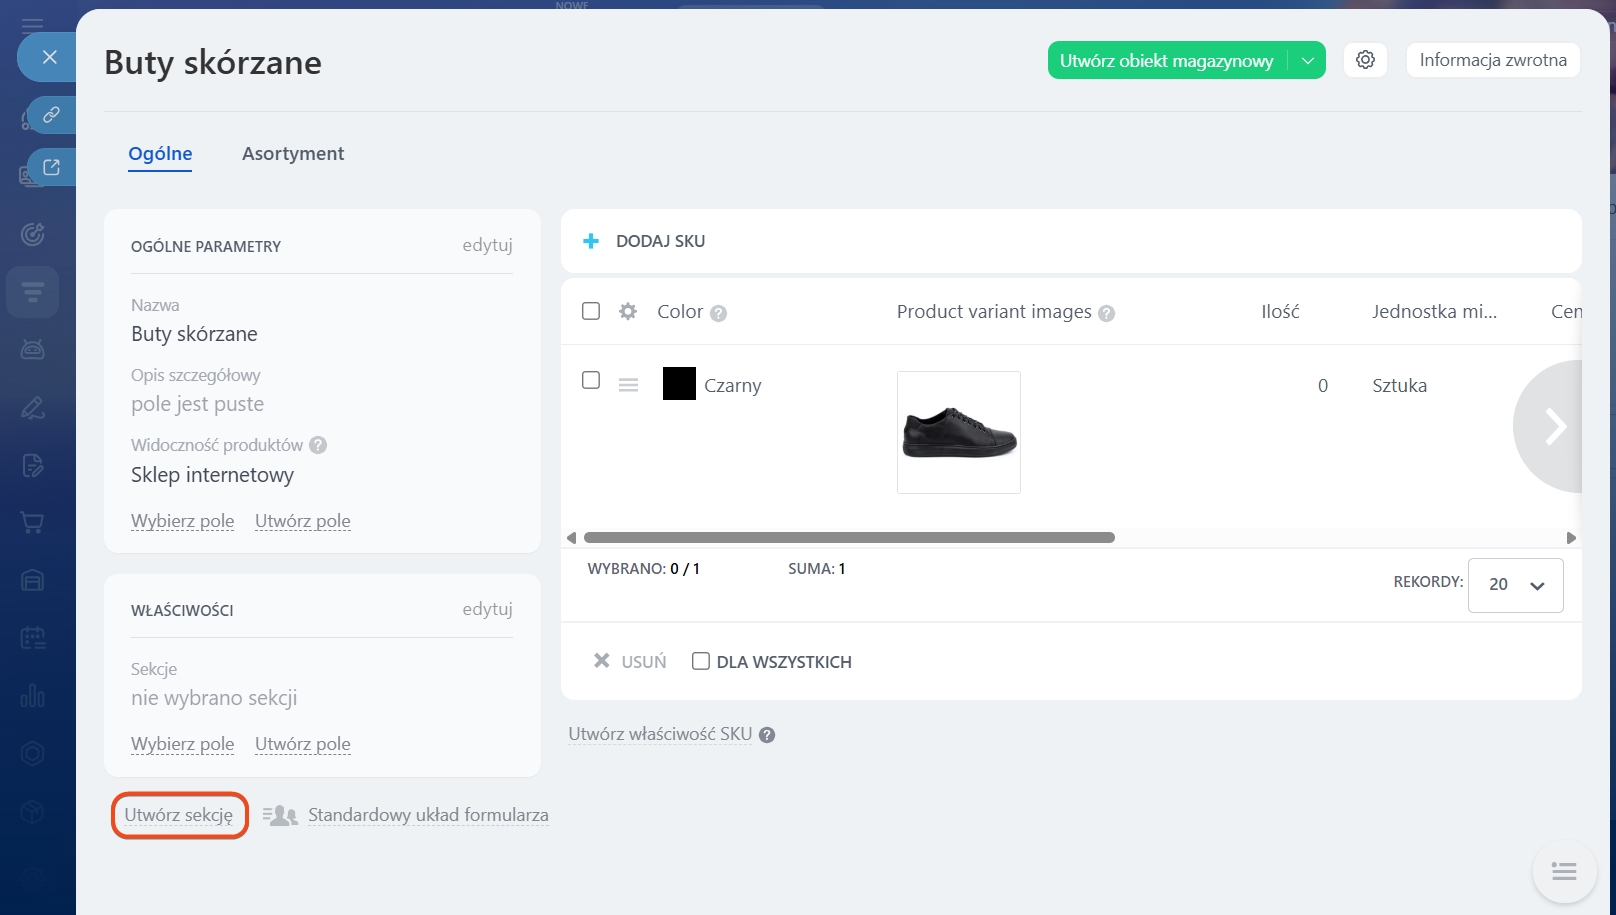The image size is (1616, 915).
Task: Select the Czarny variant row checkbox
Action: 591,381
